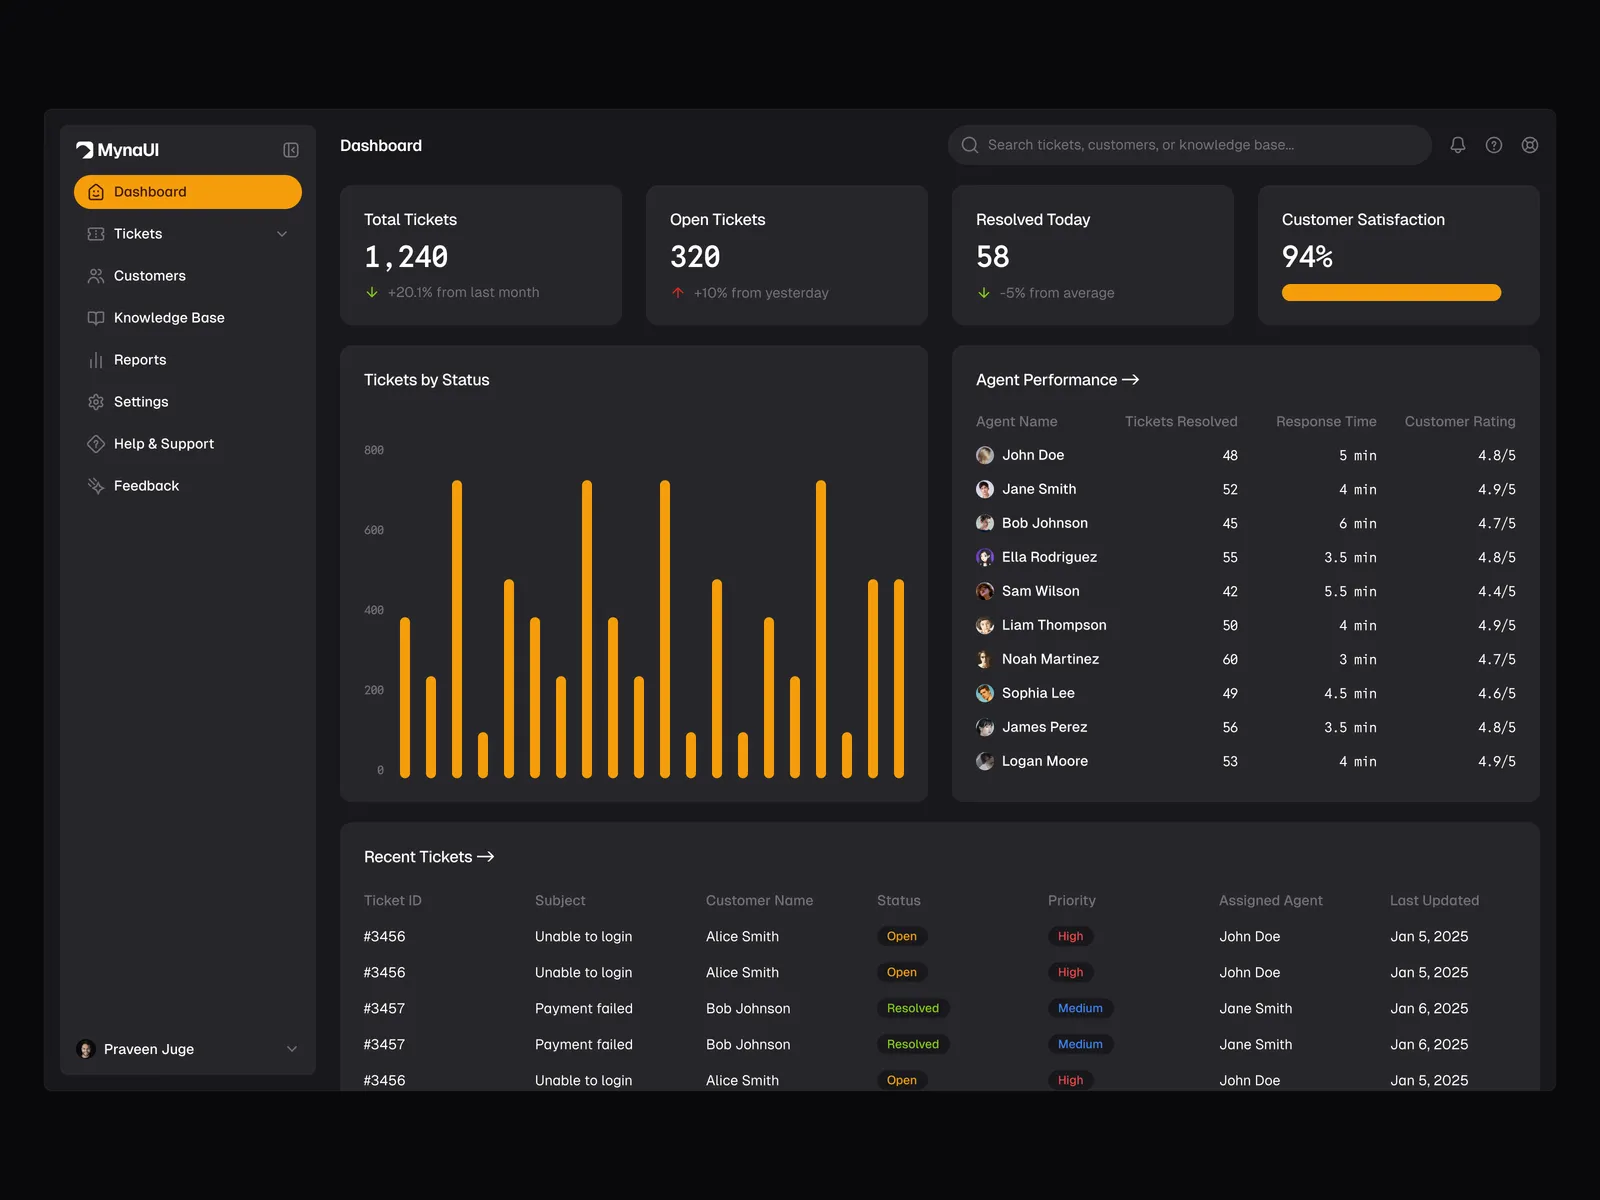Open Settings from the sidebar
This screenshot has height=1200, width=1600.
141,402
